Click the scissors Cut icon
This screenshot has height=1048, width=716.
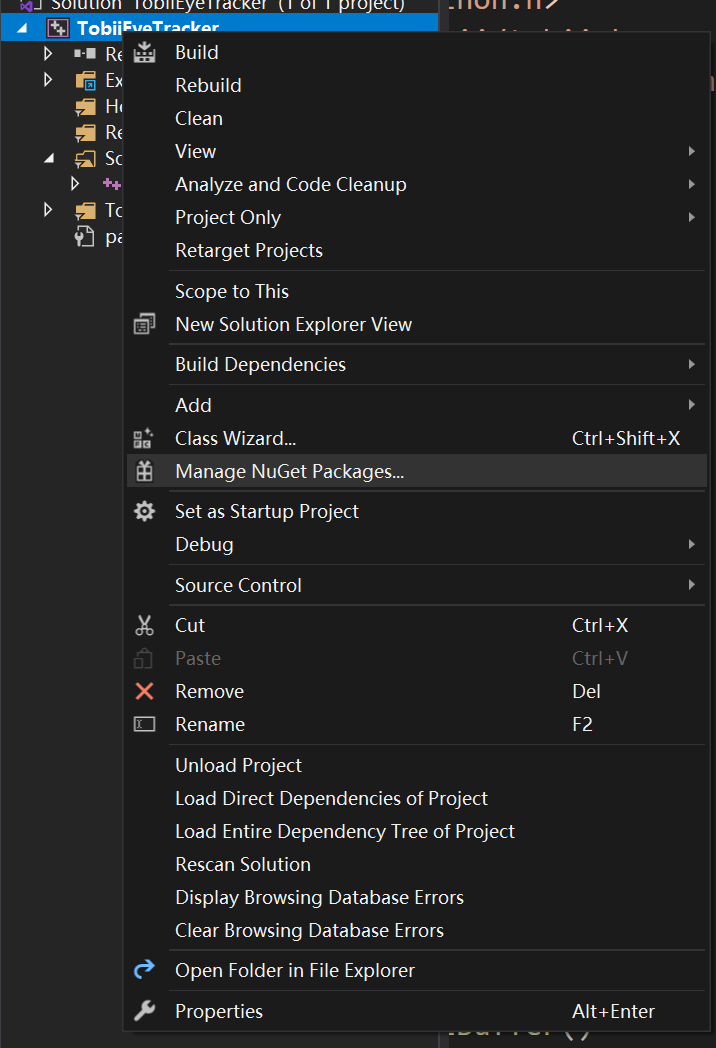(144, 625)
